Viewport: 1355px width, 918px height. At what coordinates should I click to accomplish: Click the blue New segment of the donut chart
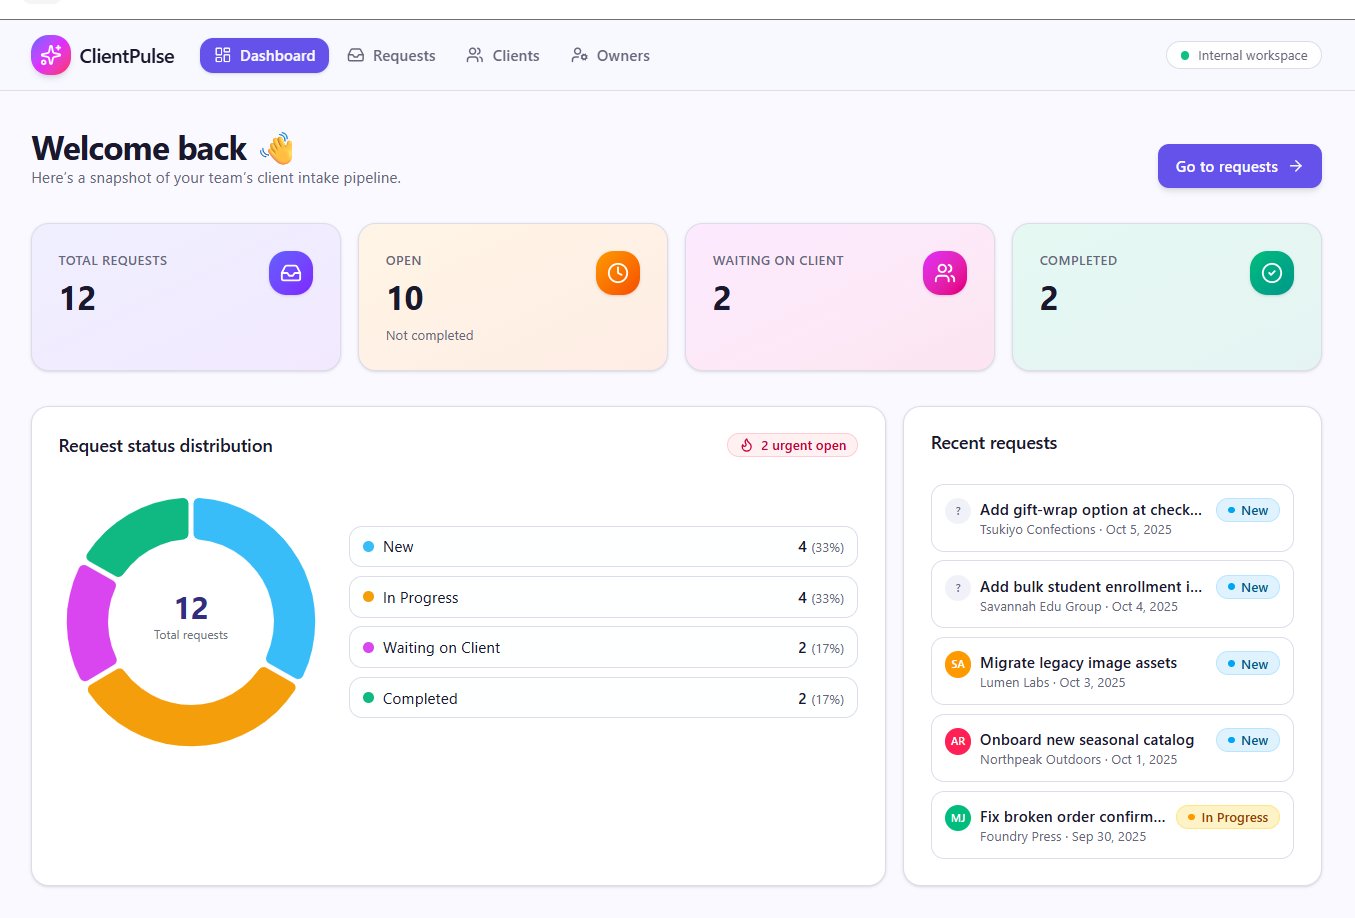point(286,575)
